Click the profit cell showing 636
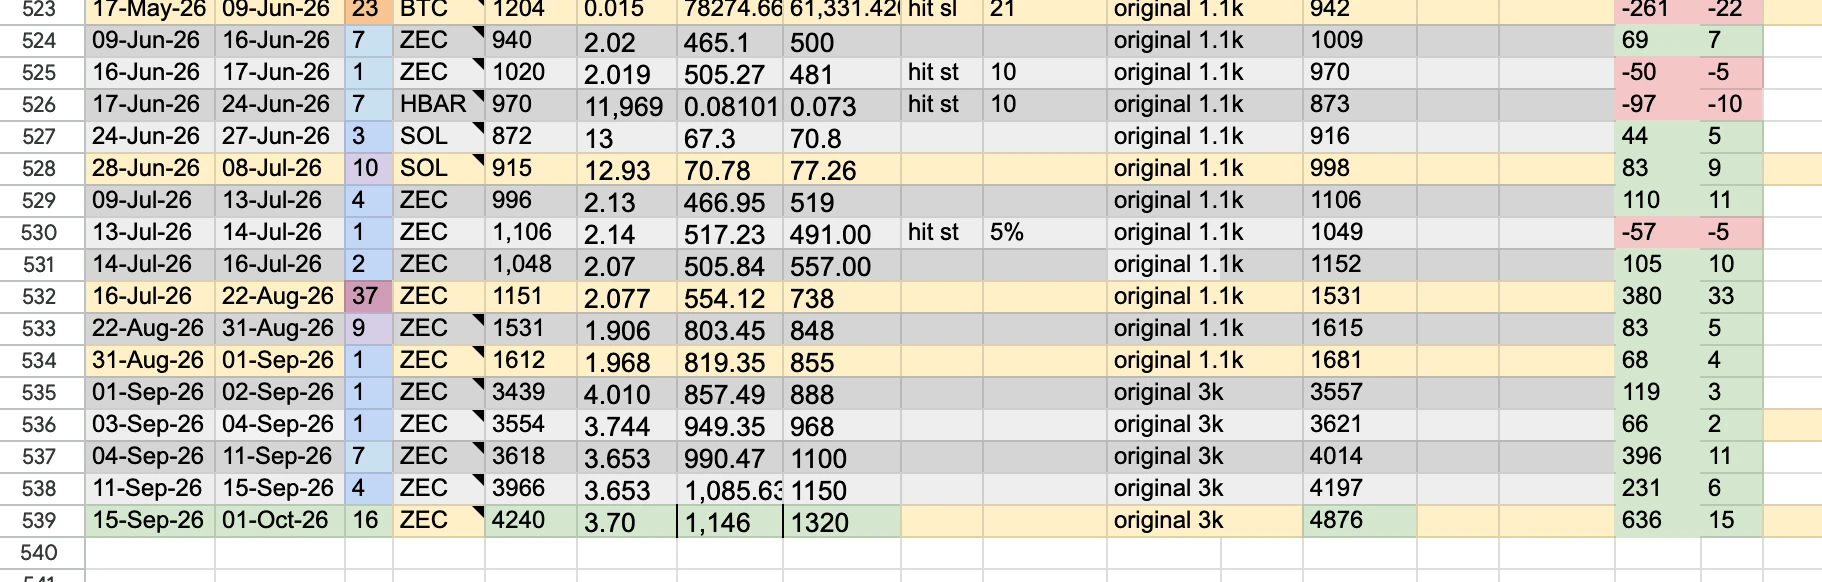The image size is (1822, 582). tap(1657, 520)
